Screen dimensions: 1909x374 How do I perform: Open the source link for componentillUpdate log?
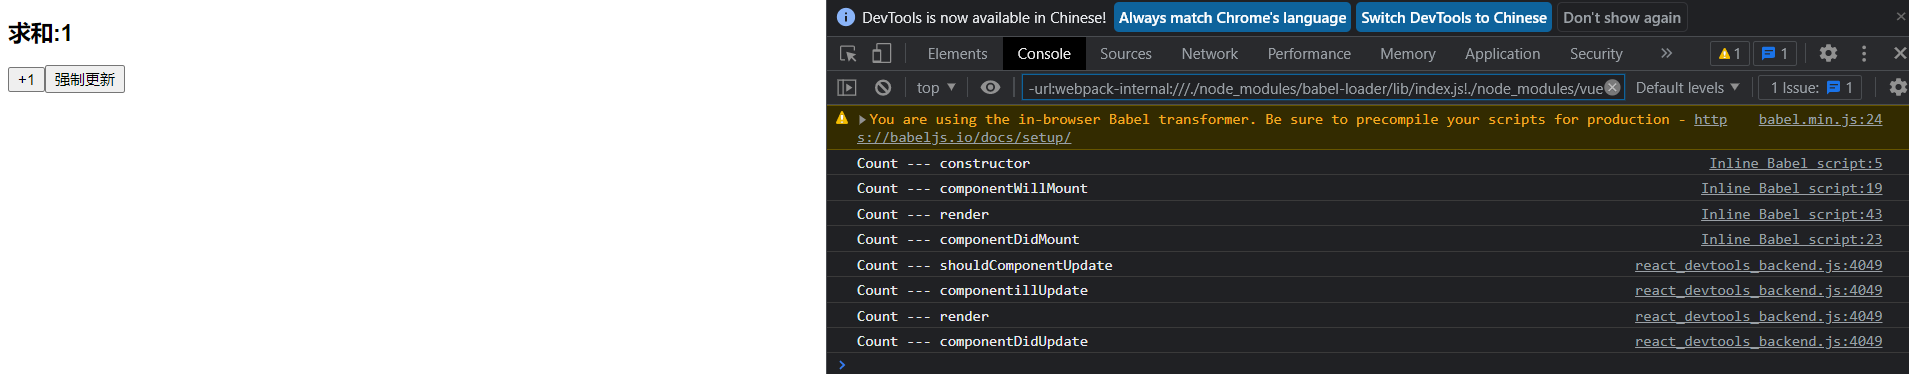tap(1758, 290)
